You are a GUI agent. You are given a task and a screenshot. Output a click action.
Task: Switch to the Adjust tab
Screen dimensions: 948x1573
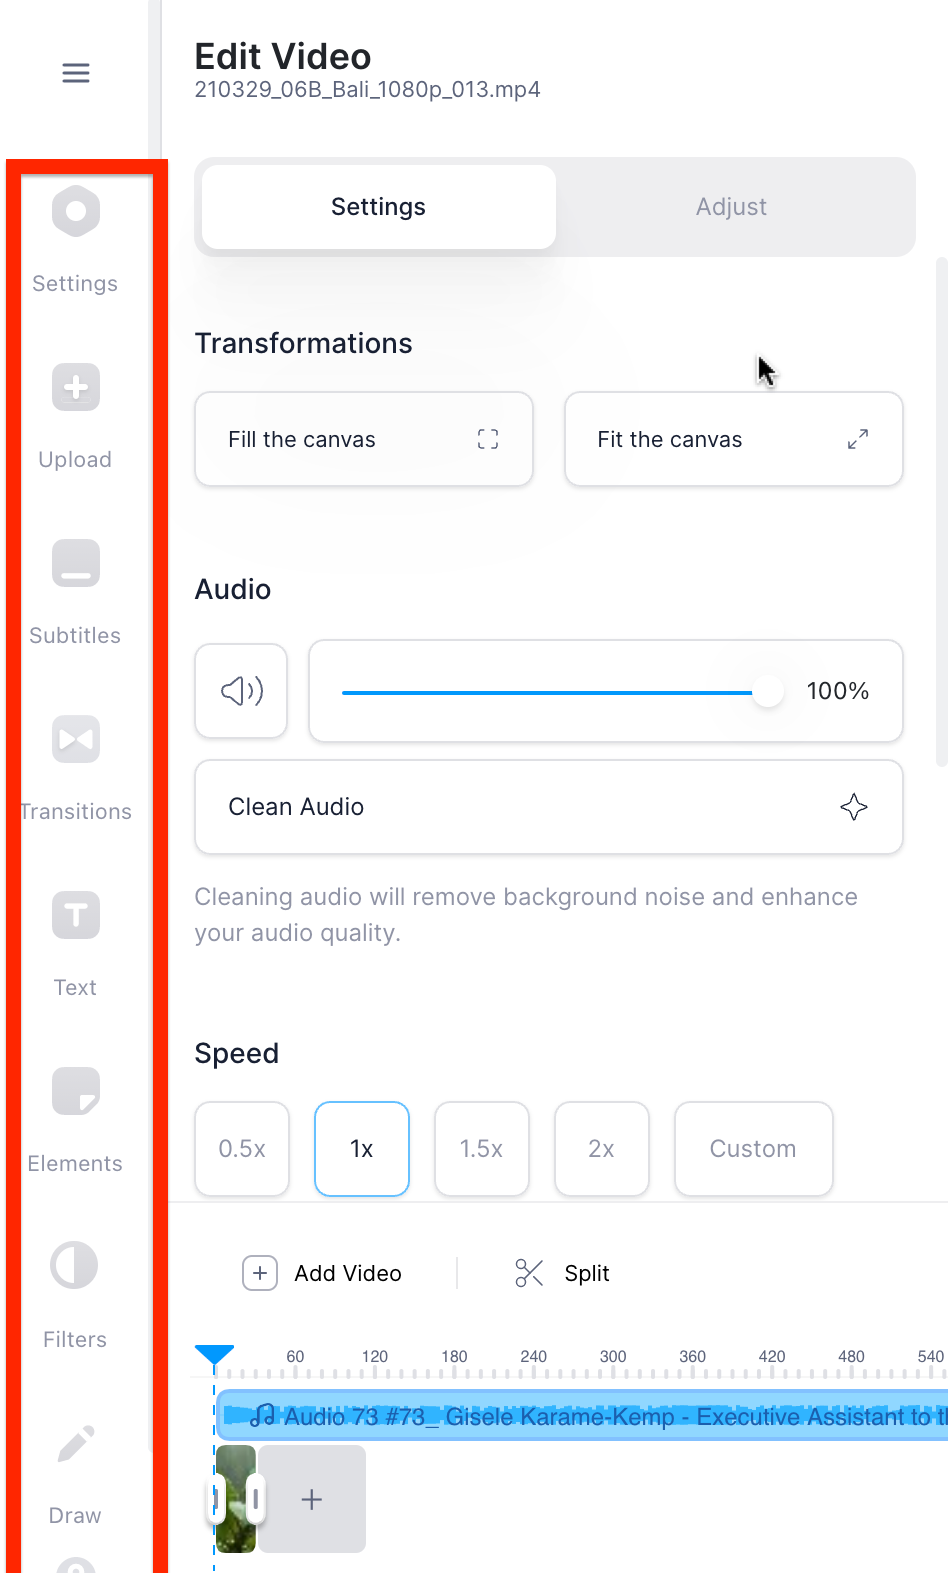[732, 207]
